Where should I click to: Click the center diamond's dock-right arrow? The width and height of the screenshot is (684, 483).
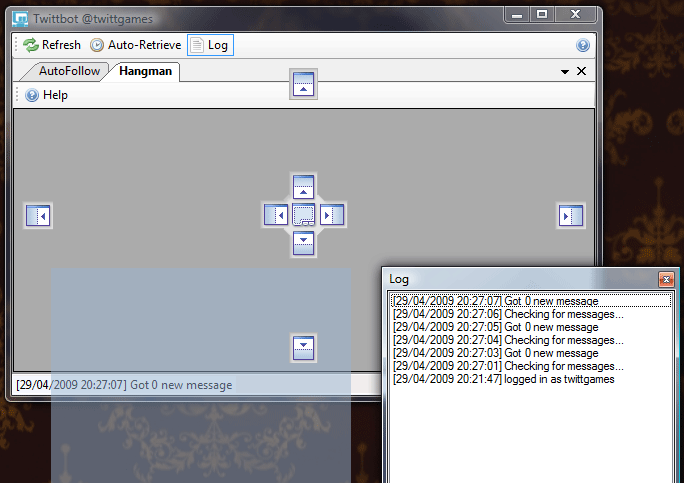332,215
